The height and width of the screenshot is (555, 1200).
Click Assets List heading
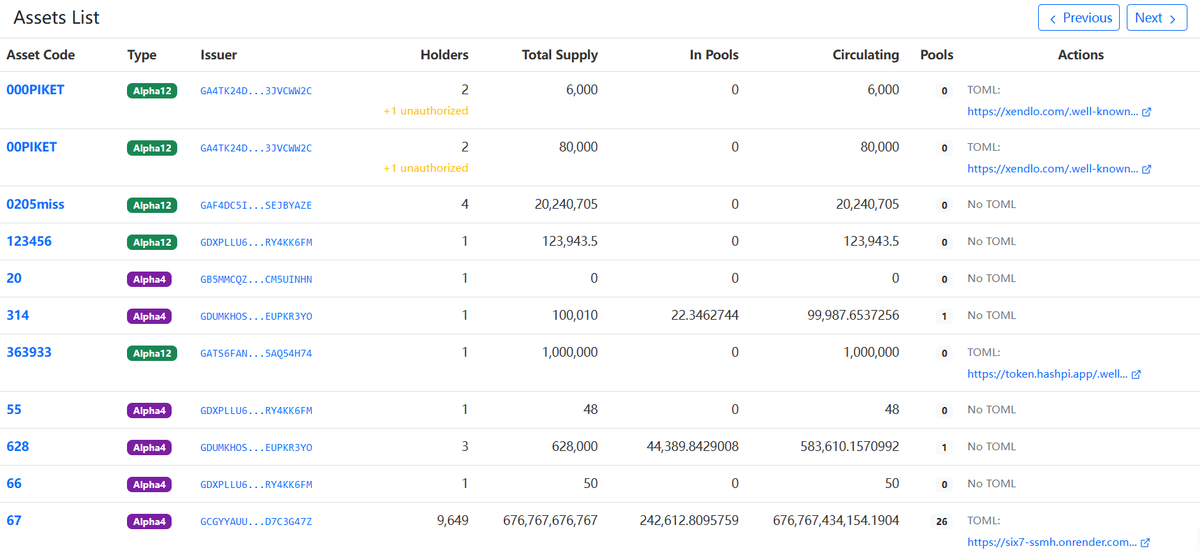pyautogui.click(x=57, y=18)
